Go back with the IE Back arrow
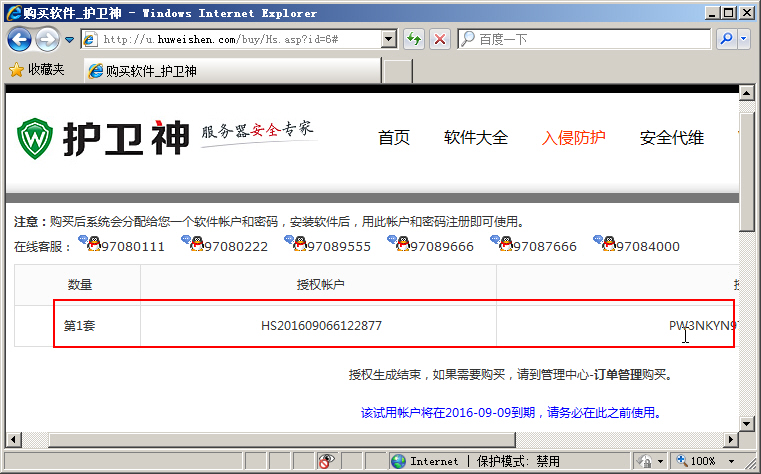 pyautogui.click(x=19, y=39)
